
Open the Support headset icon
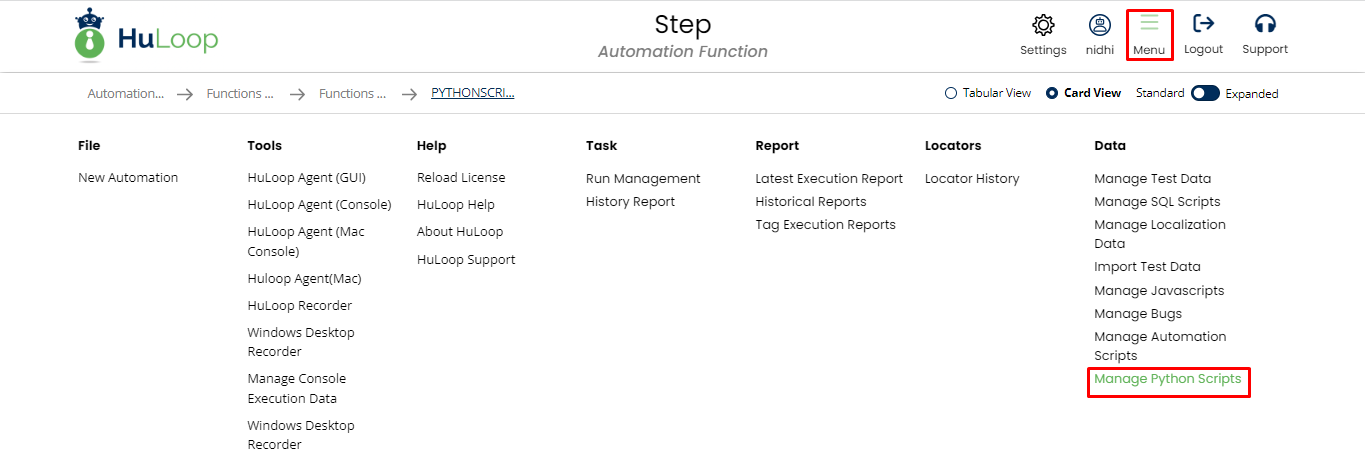tap(1265, 24)
